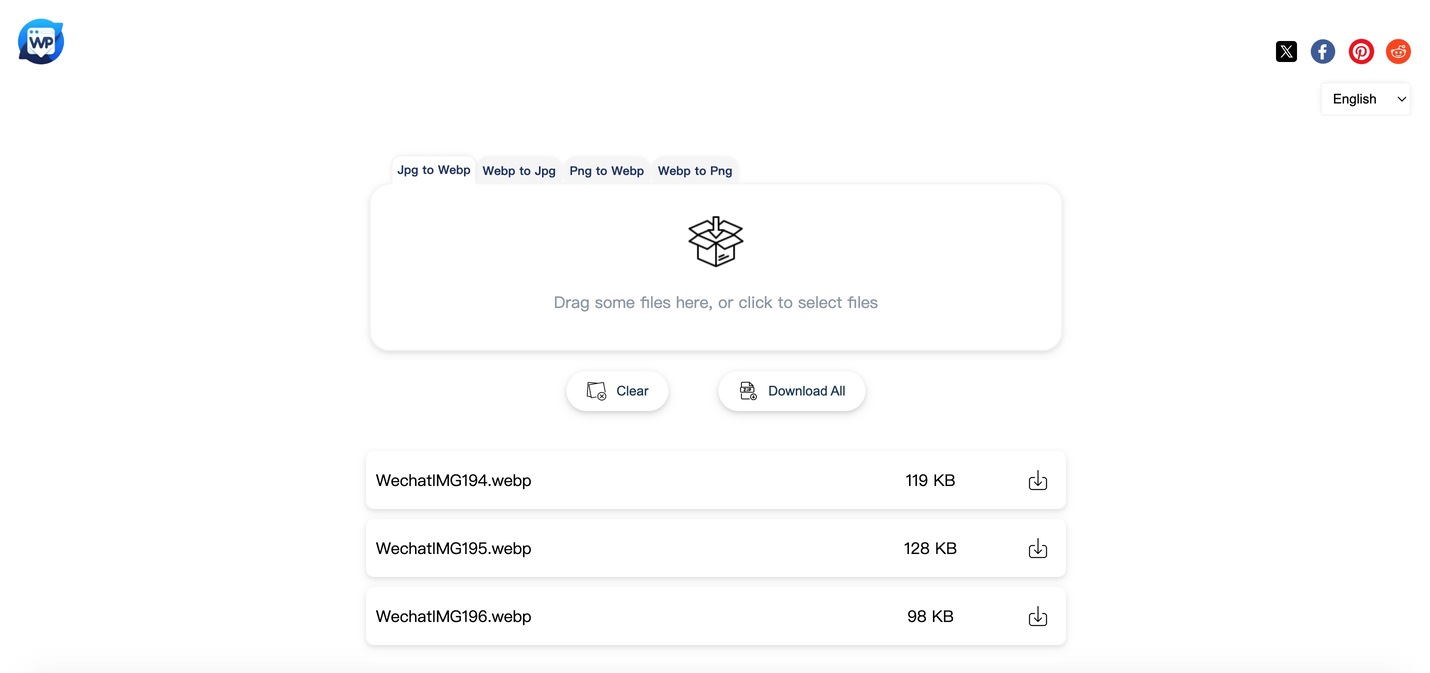Switch to Webp to Jpg tab
Image resolution: width=1430 pixels, height=673 pixels.
coord(519,171)
